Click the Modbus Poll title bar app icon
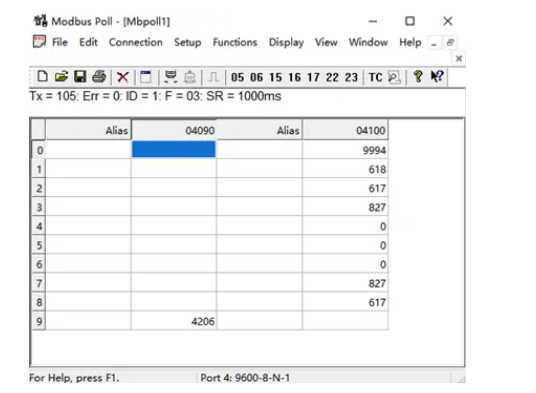536x393 pixels. coord(40,21)
